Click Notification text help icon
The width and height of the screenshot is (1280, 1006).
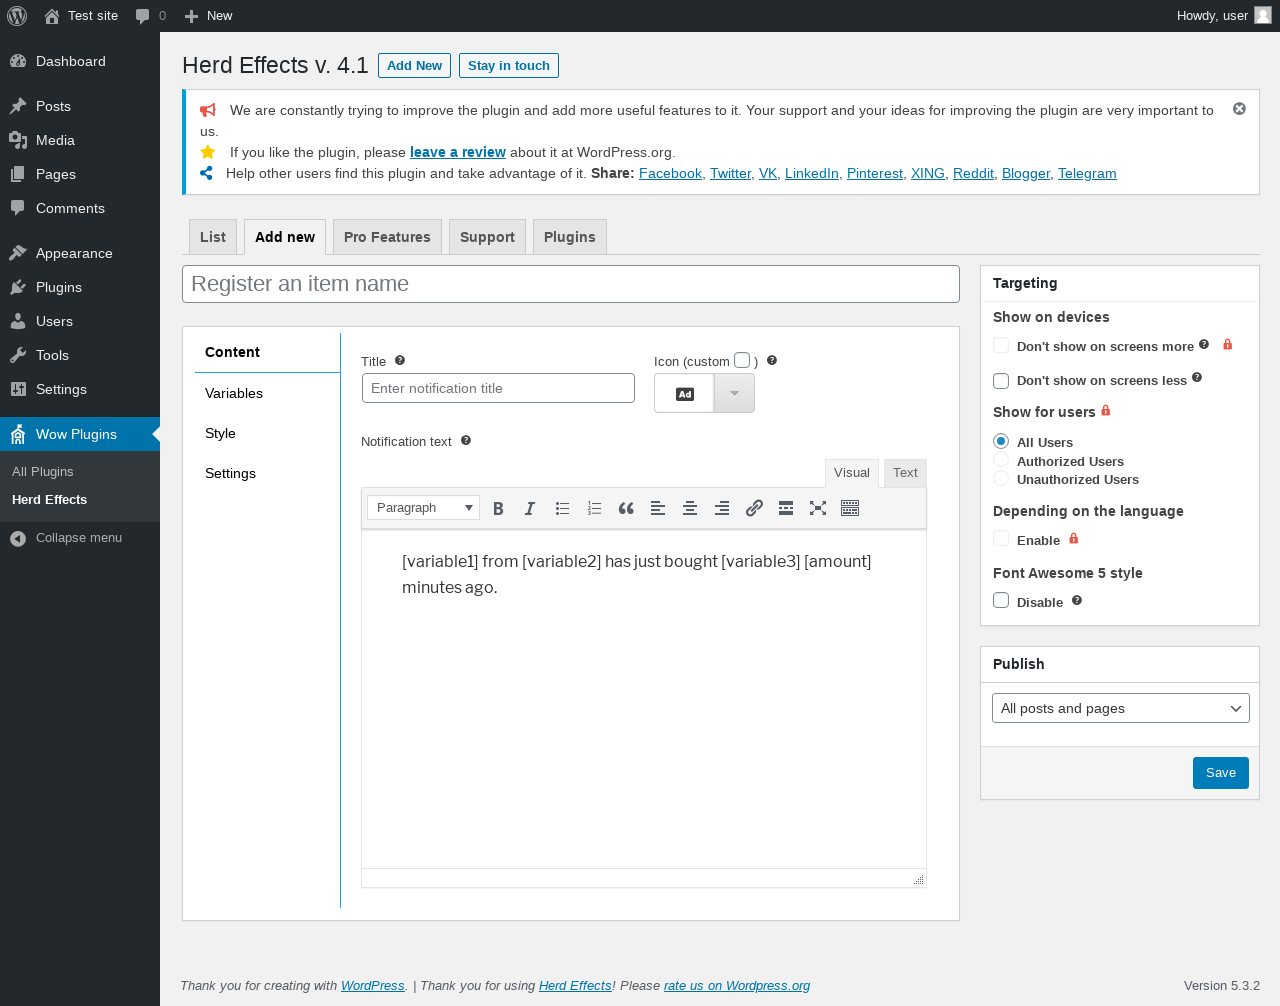pyautogui.click(x=466, y=440)
